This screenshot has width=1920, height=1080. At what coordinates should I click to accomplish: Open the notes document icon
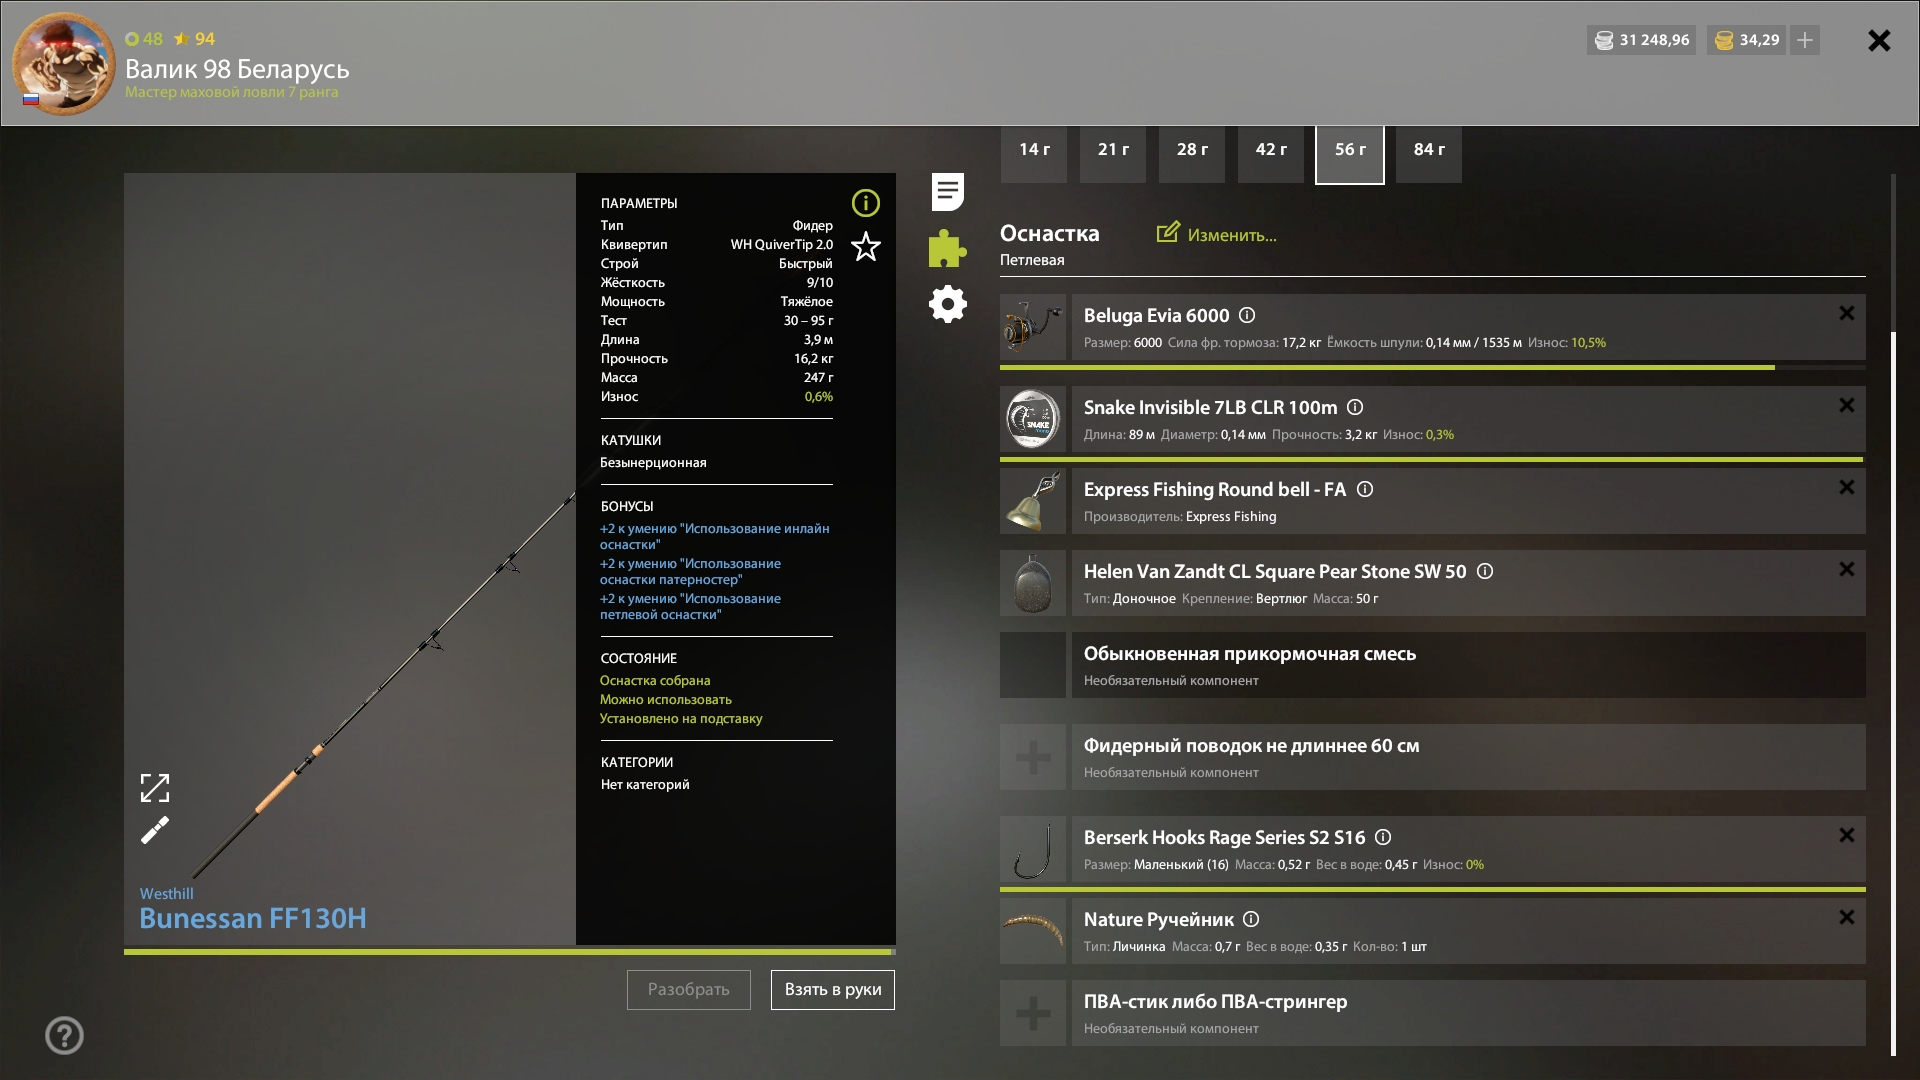tap(947, 192)
